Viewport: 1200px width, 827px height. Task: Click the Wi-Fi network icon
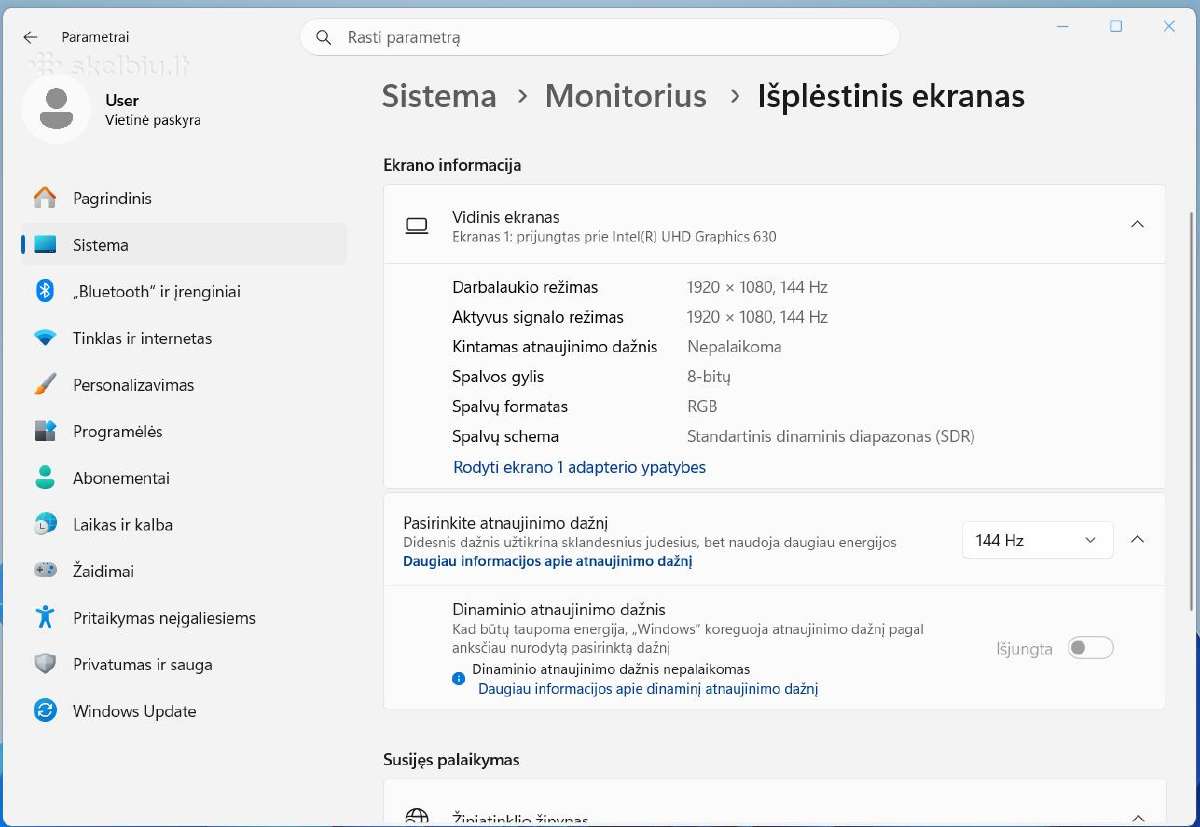(45, 338)
